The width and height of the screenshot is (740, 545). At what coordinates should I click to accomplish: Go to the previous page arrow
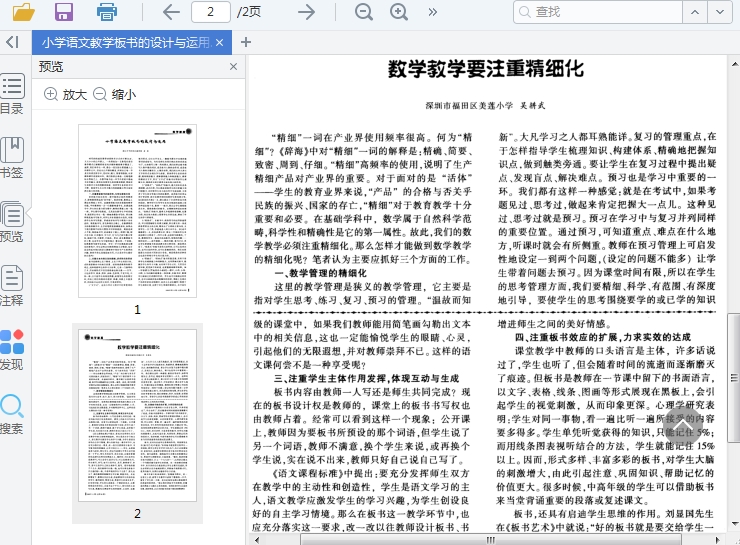pos(171,12)
